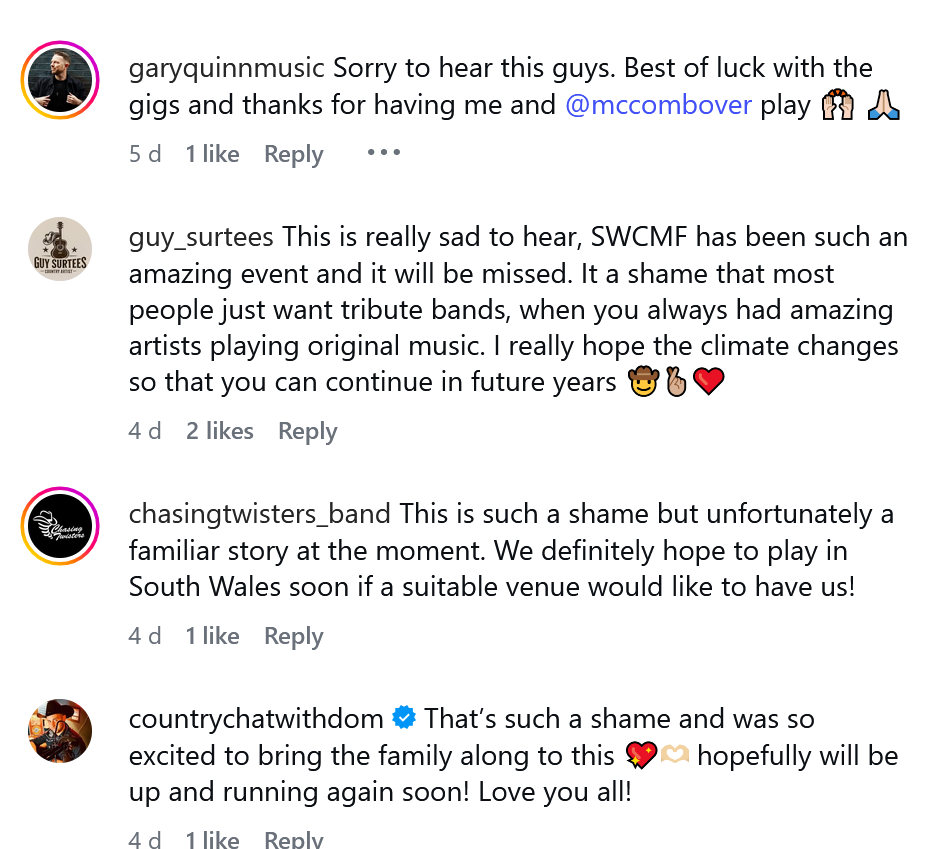Visit the guy_surtees username link
The image size is (939, 849).
[x=201, y=237]
